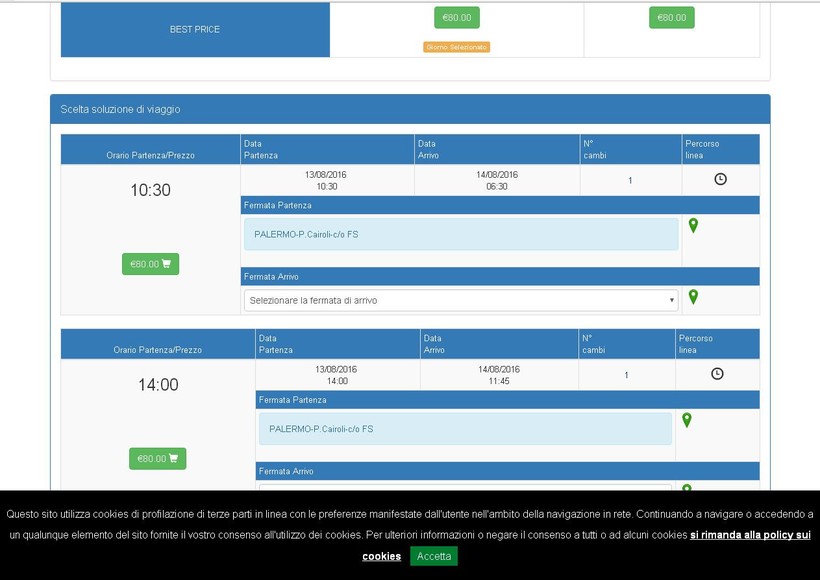Click arrival date 14/08/2016 06:30 cell
Screen dimensions: 820x580
[497, 180]
